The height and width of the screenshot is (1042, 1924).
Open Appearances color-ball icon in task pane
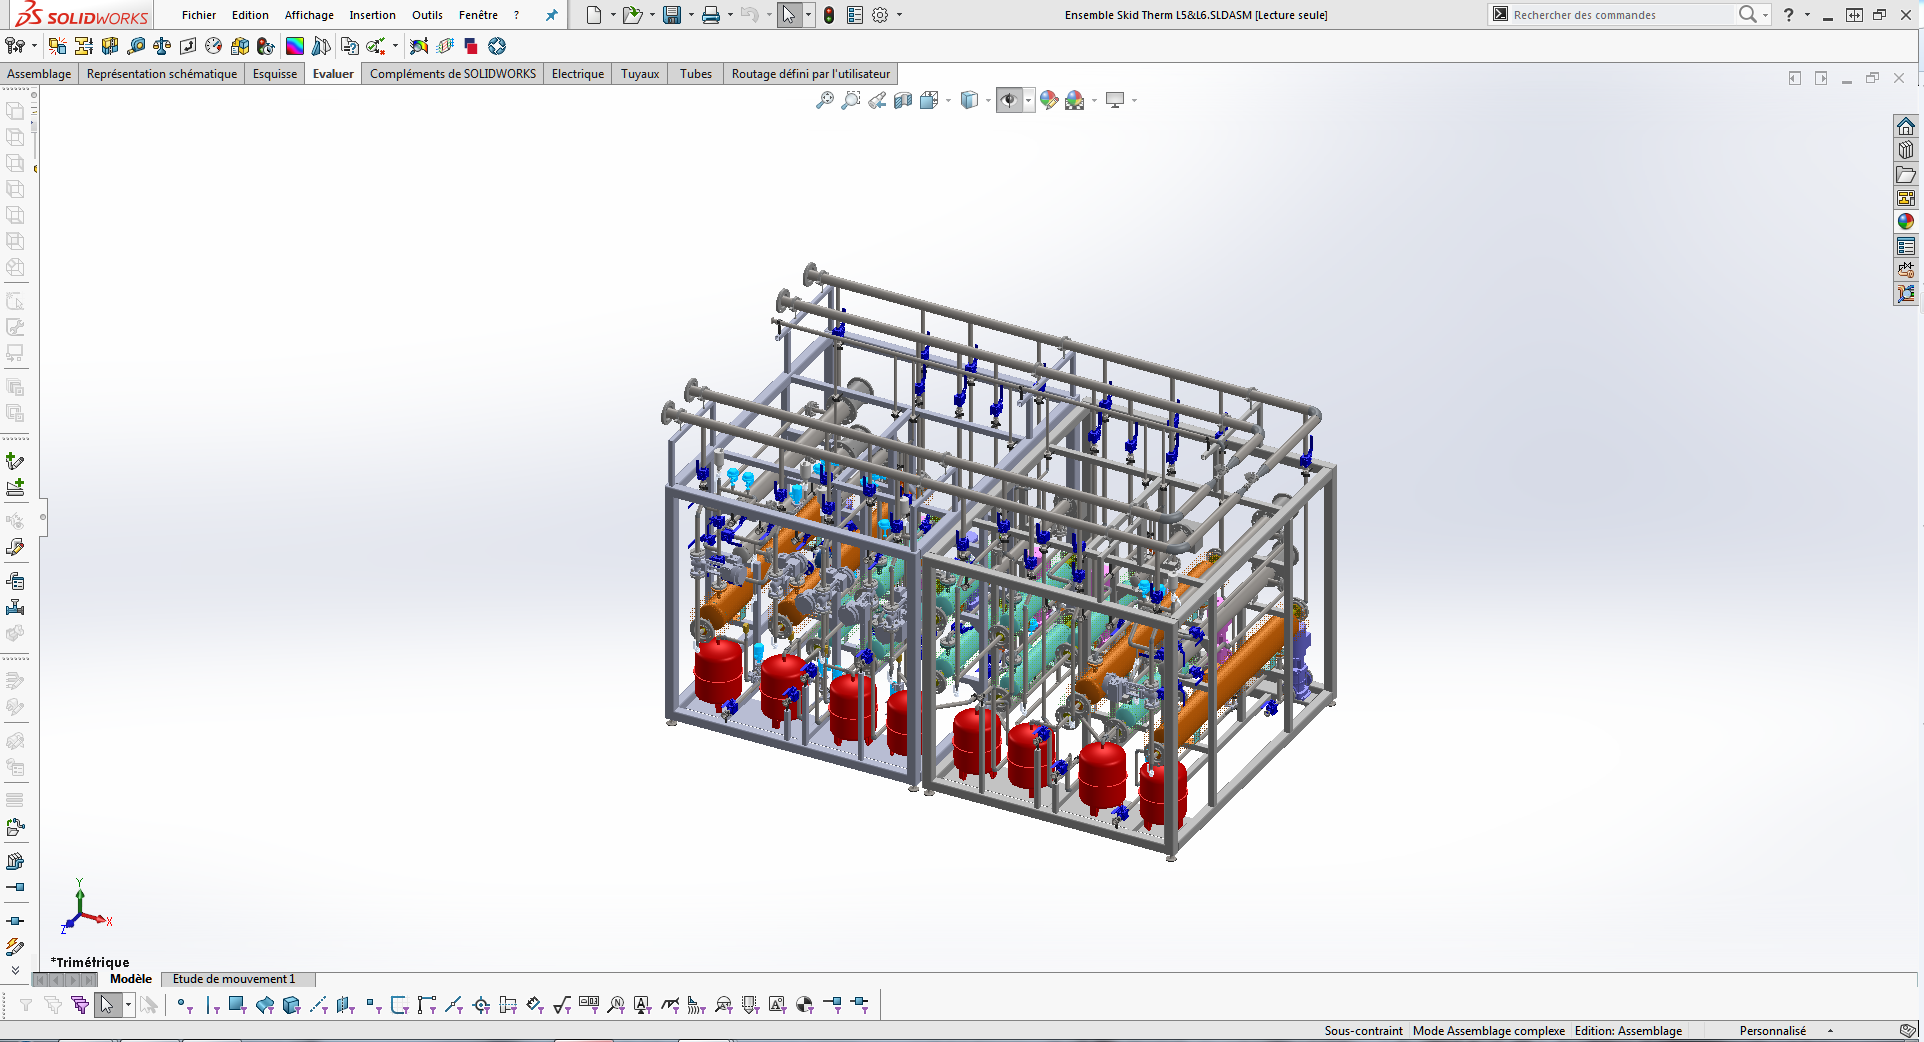pos(1906,222)
